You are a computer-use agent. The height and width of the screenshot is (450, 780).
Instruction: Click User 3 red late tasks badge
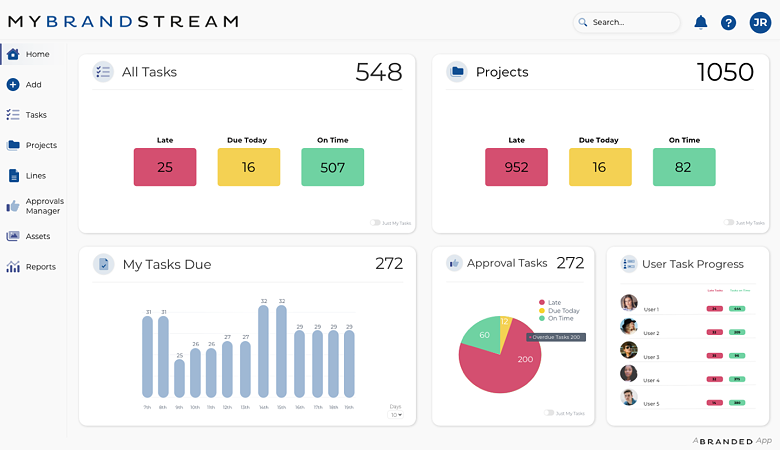[715, 356]
